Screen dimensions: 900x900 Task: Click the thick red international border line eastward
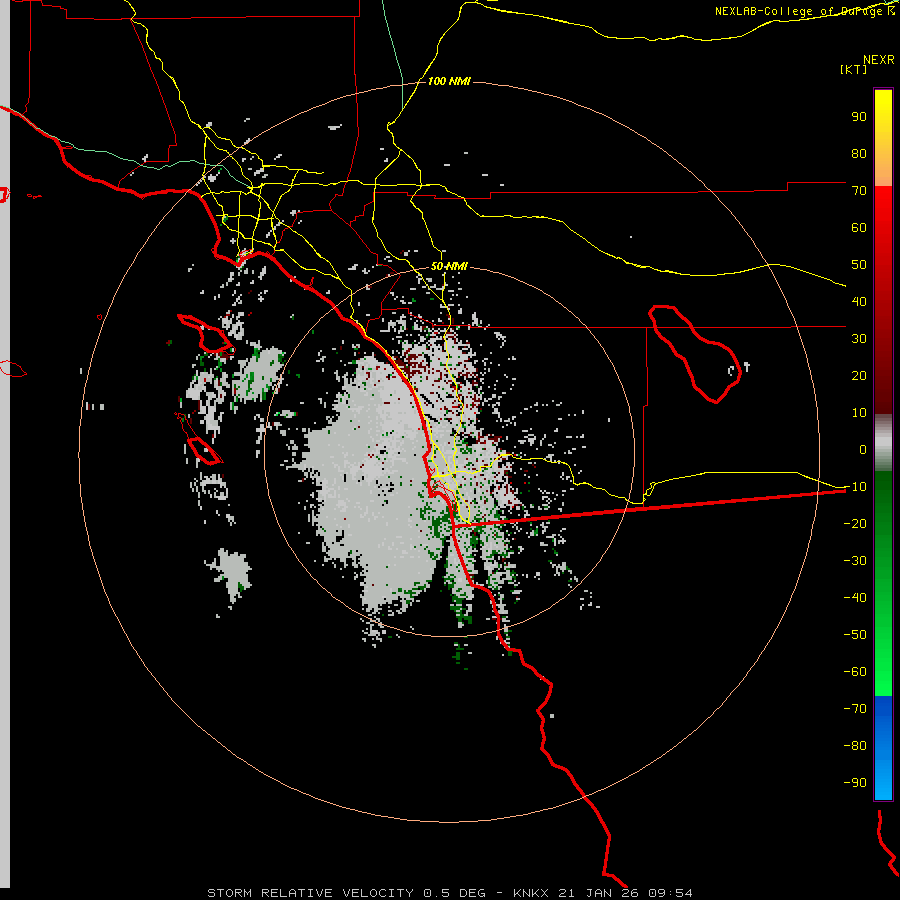tap(649, 508)
